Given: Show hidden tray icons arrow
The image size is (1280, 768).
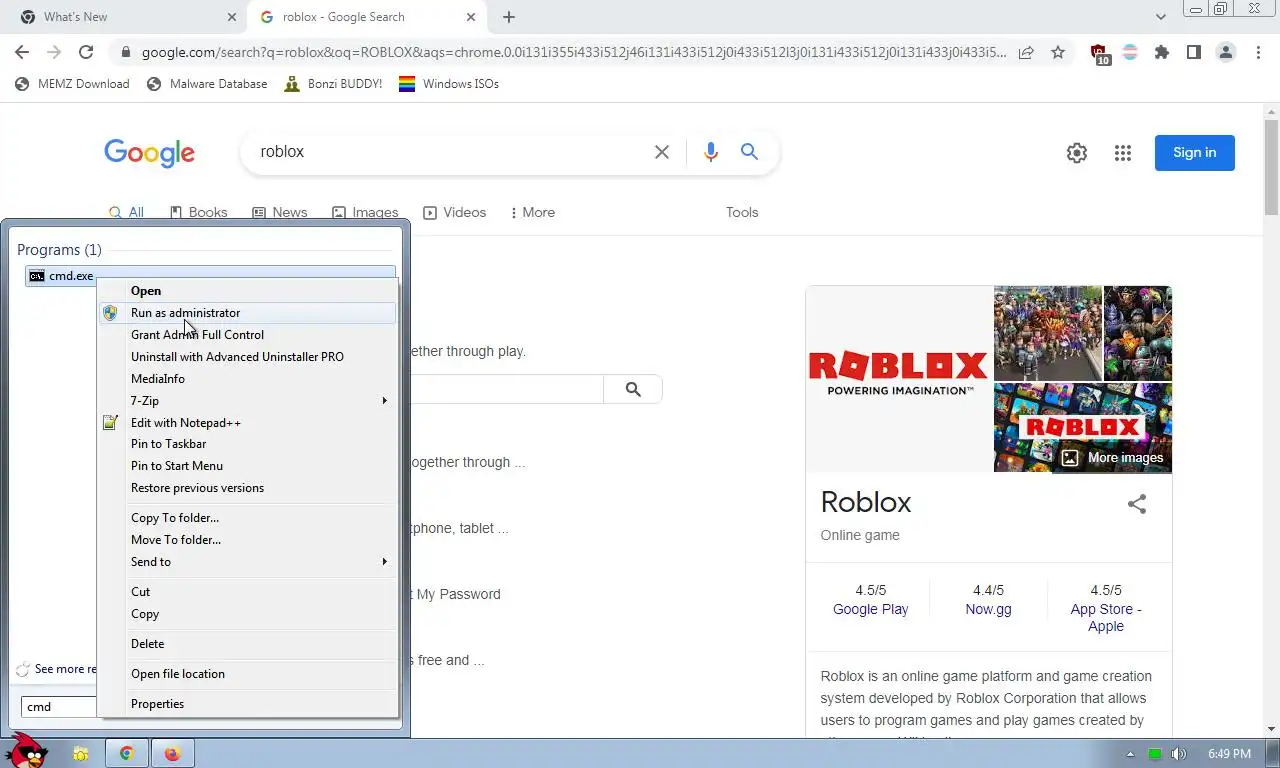Looking at the screenshot, I should 1131,754.
